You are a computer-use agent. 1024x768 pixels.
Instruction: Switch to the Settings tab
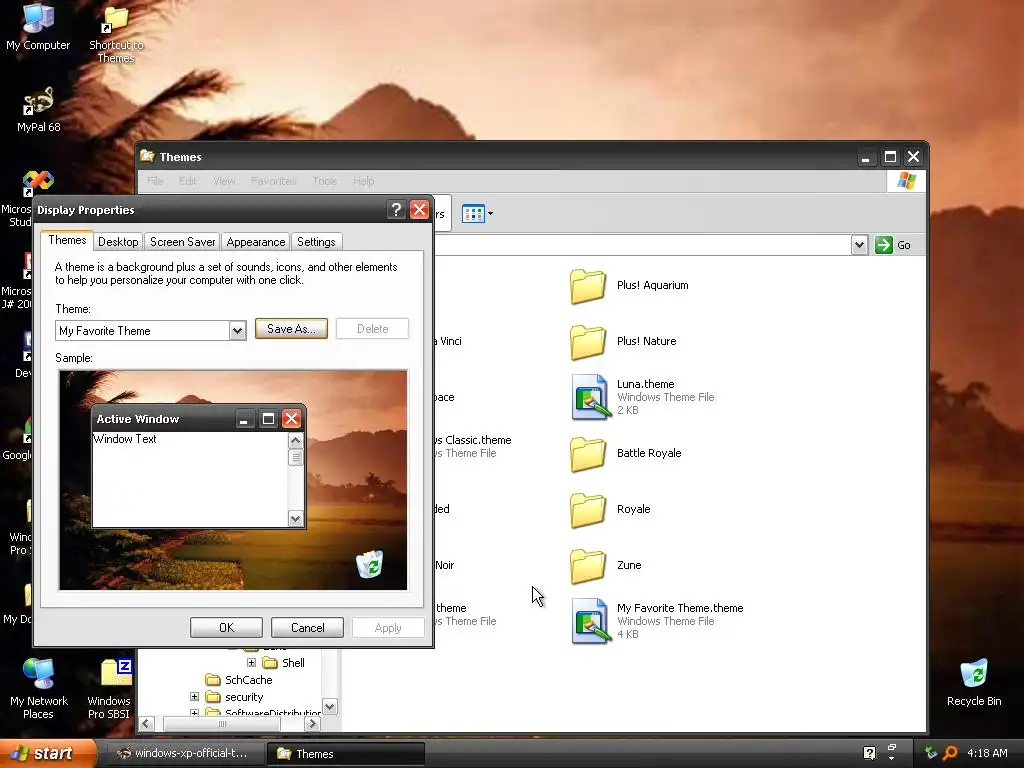point(316,242)
